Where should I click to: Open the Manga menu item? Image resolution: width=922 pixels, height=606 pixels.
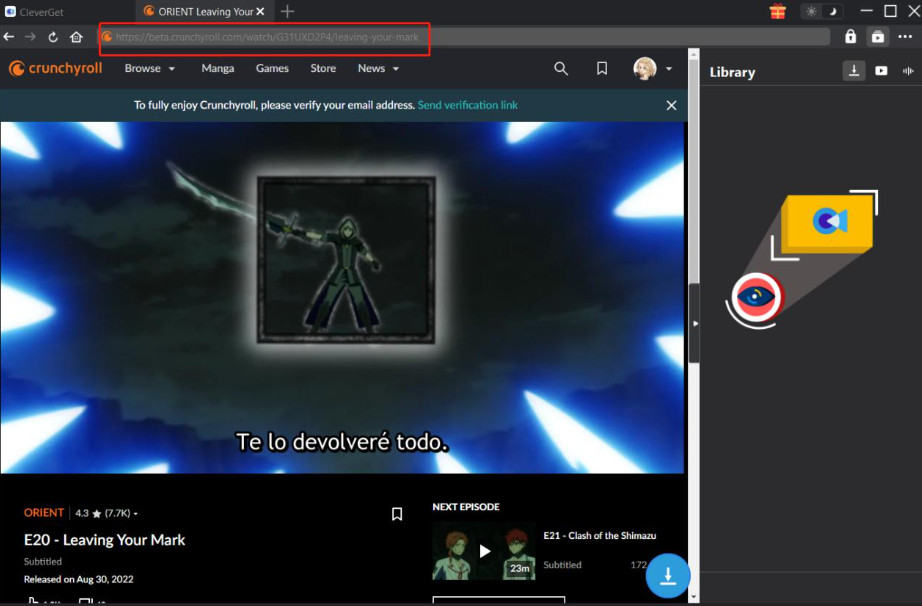tap(217, 68)
